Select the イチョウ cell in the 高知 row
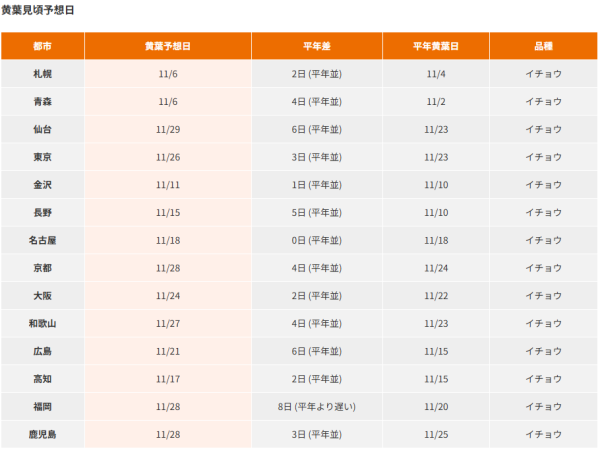The image size is (600, 451). point(543,379)
